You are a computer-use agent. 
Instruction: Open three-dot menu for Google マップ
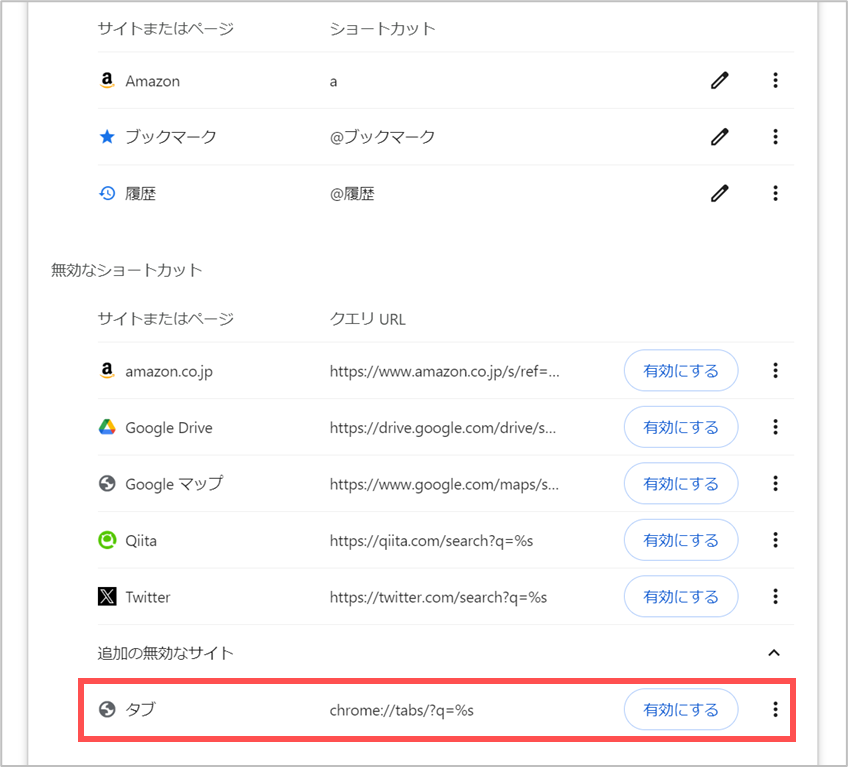(775, 484)
